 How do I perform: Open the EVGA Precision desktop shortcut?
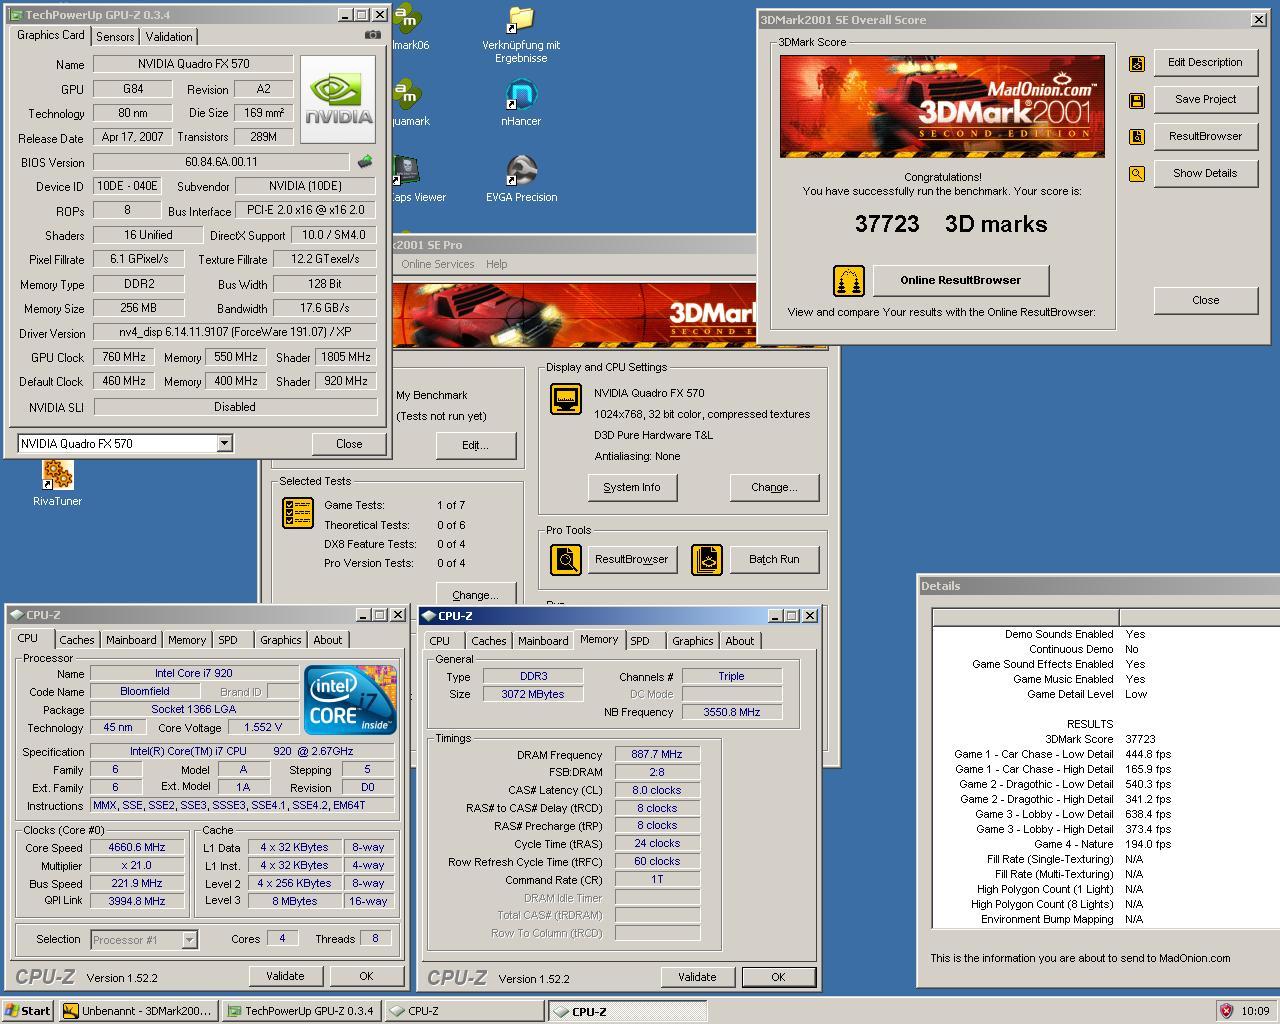click(x=521, y=180)
